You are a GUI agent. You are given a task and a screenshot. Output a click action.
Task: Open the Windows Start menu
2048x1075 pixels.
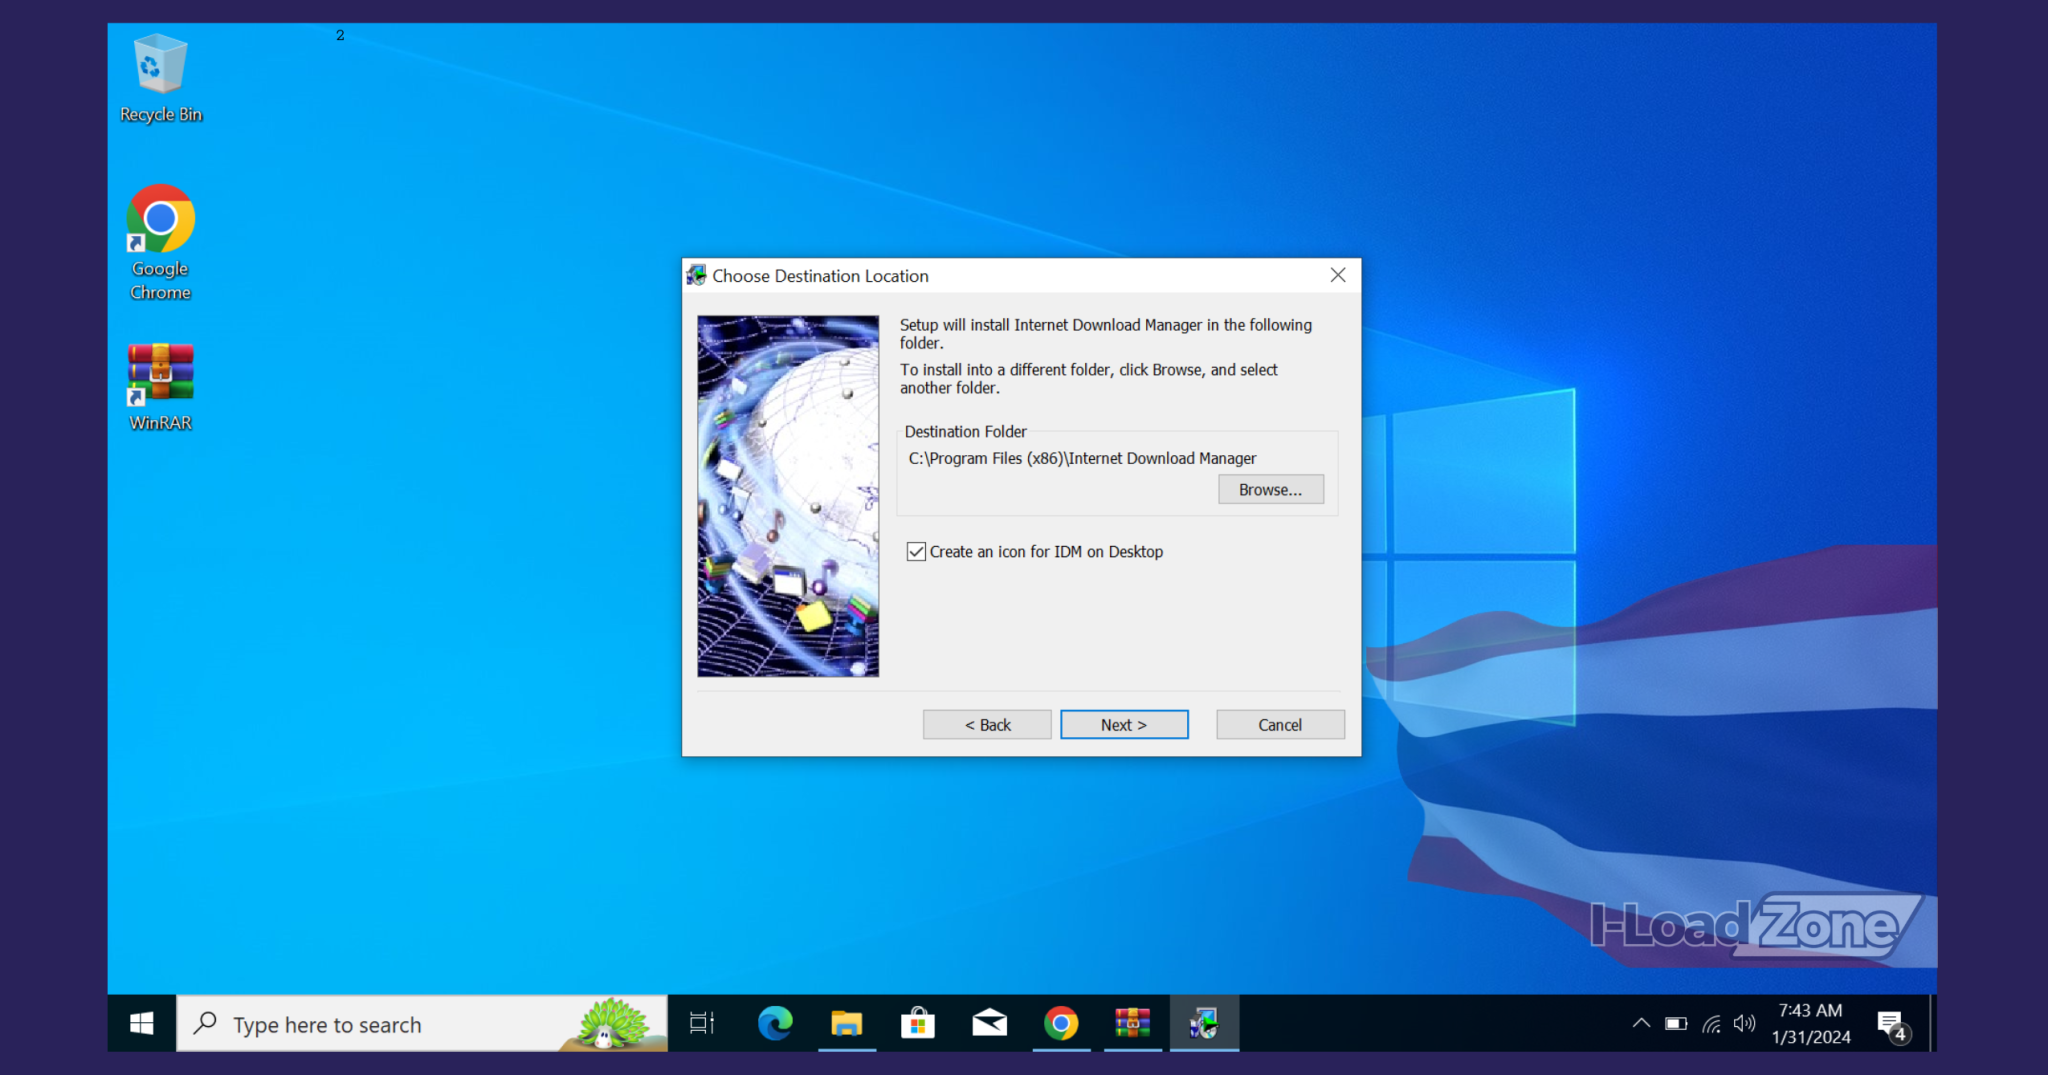click(x=142, y=1023)
